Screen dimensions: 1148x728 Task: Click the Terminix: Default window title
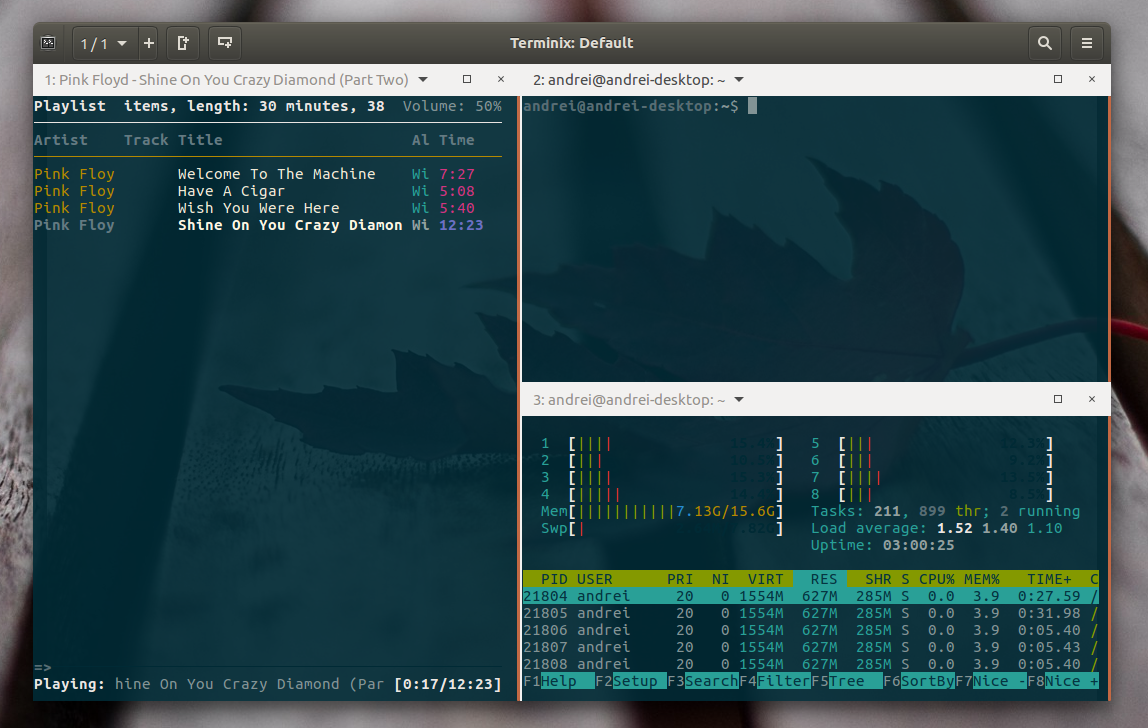[x=572, y=43]
